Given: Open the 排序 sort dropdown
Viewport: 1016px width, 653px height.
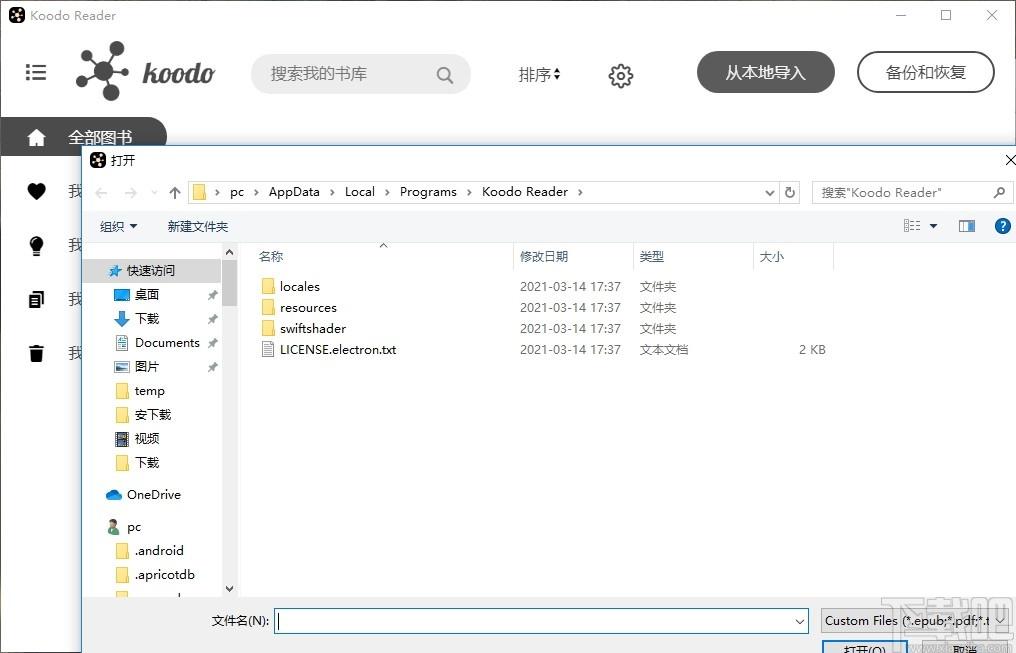Looking at the screenshot, I should click(539, 74).
